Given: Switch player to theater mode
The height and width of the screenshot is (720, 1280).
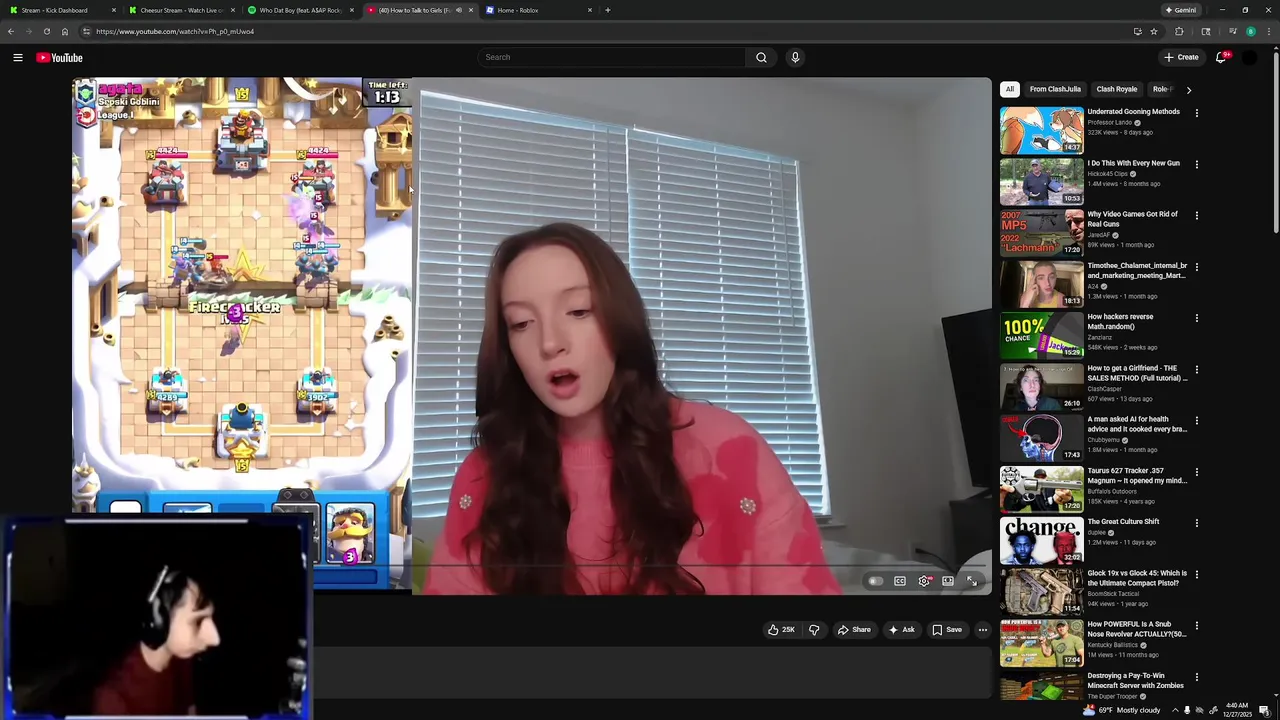Looking at the screenshot, I should pyautogui.click(x=948, y=581).
